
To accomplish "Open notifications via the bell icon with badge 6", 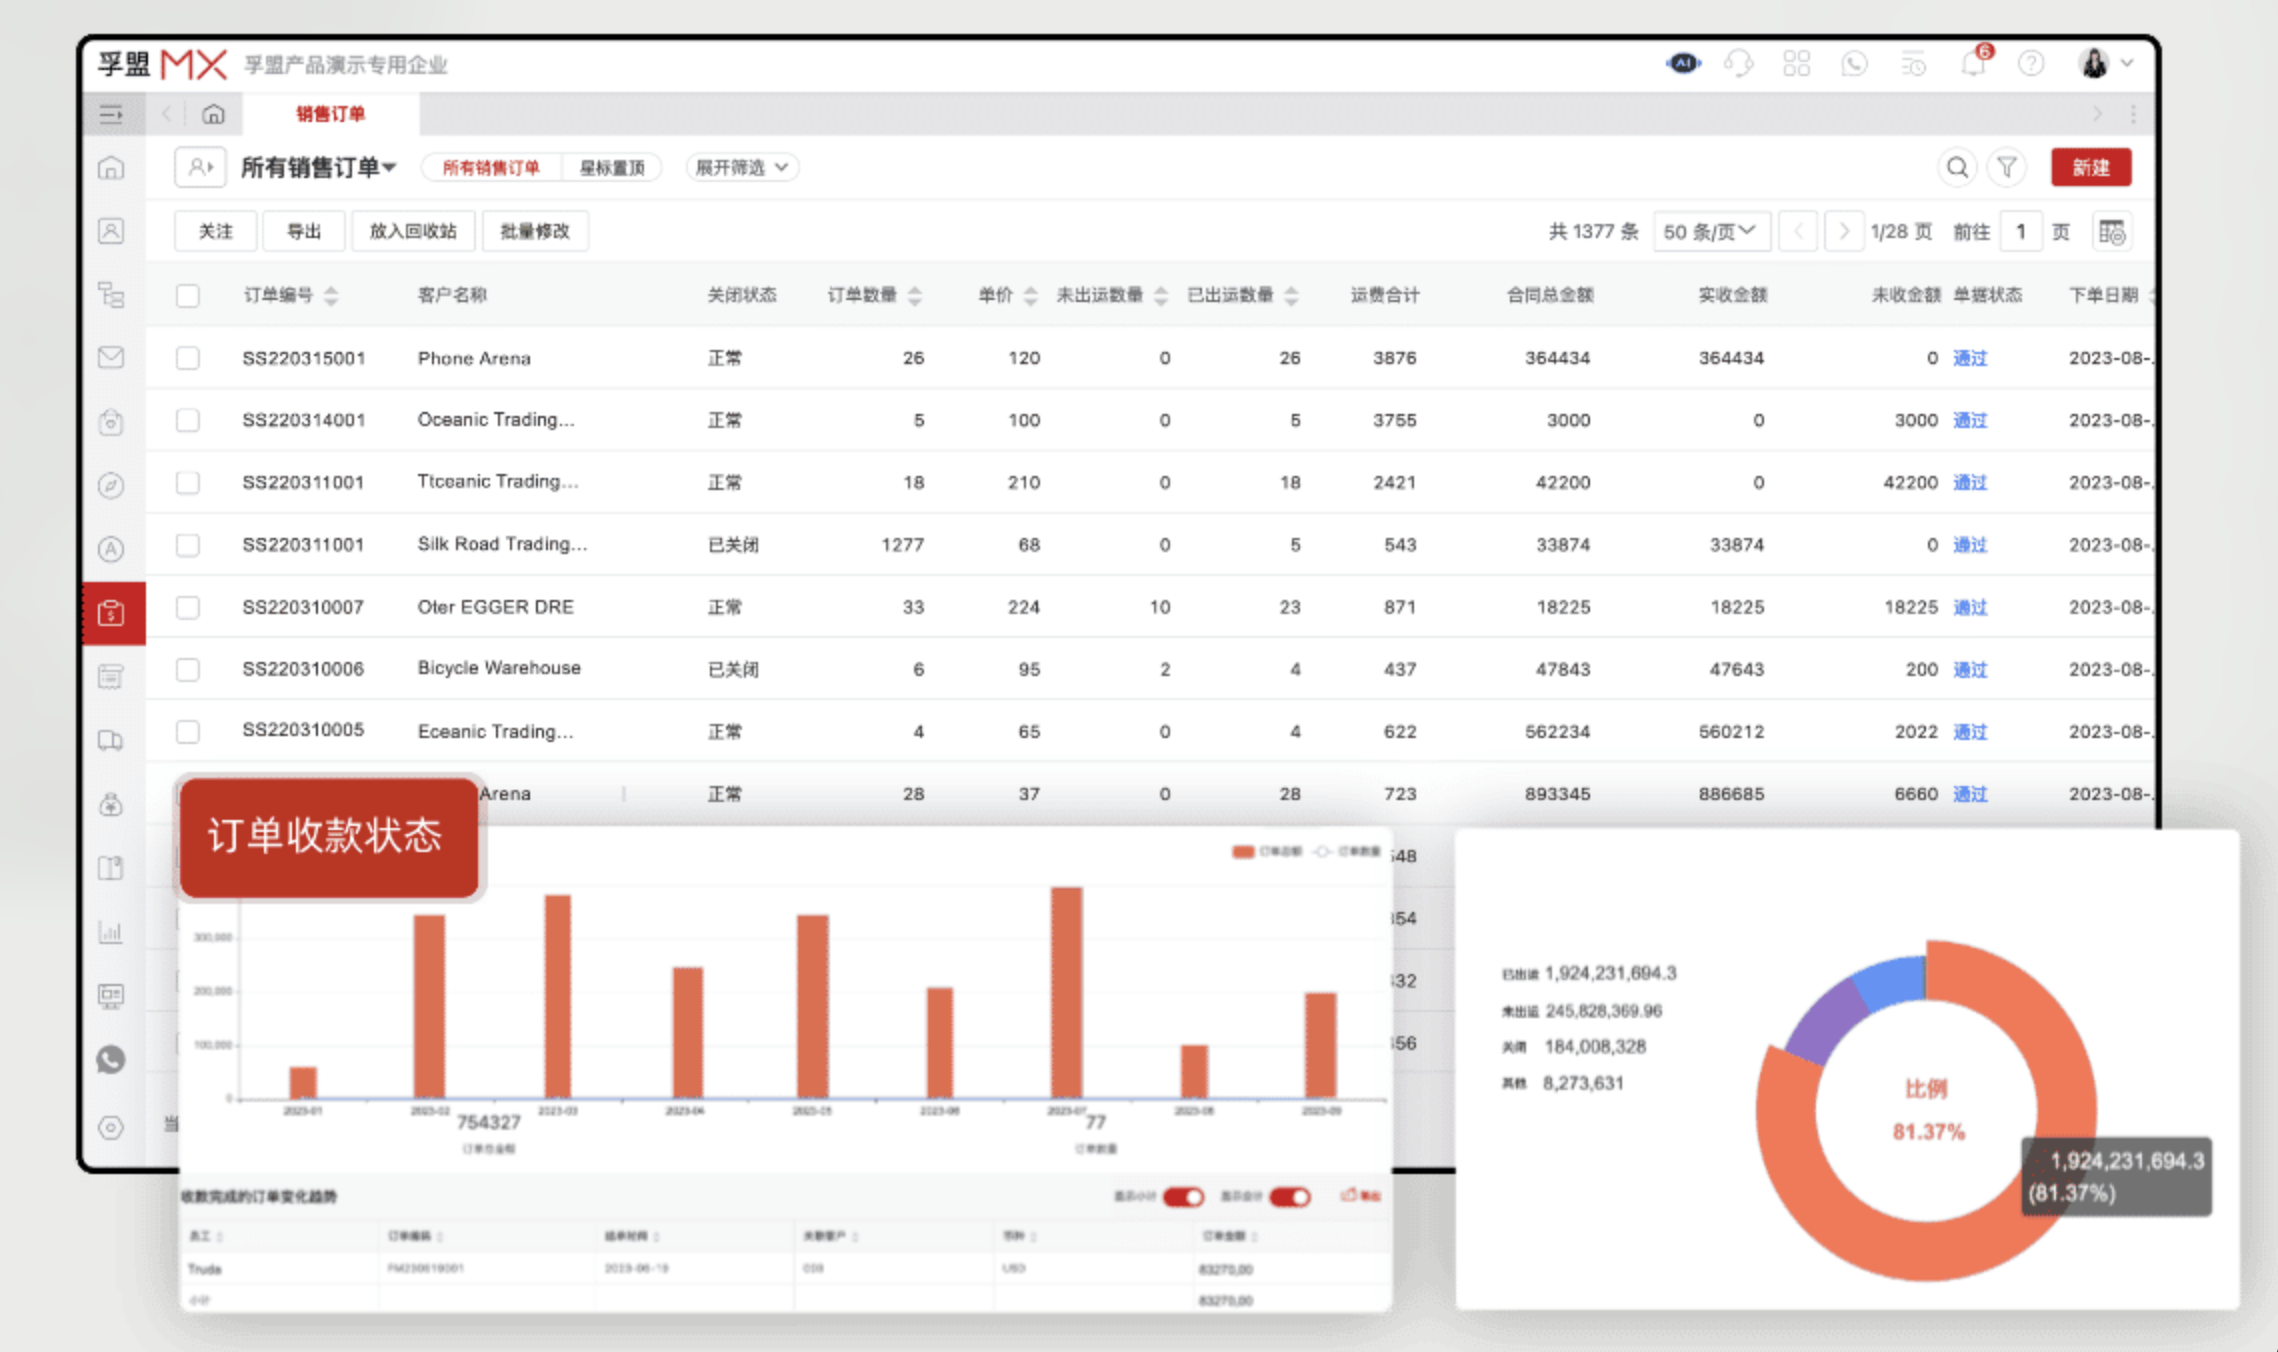I will pyautogui.click(x=1972, y=62).
